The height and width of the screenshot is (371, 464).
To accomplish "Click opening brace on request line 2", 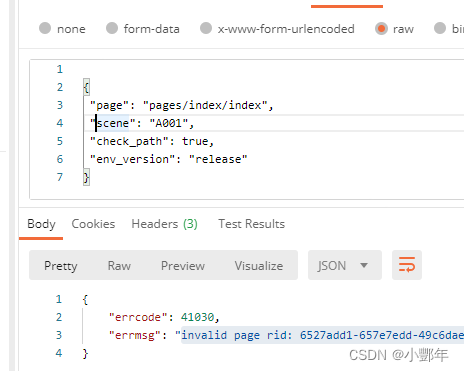I will (x=86, y=87).
